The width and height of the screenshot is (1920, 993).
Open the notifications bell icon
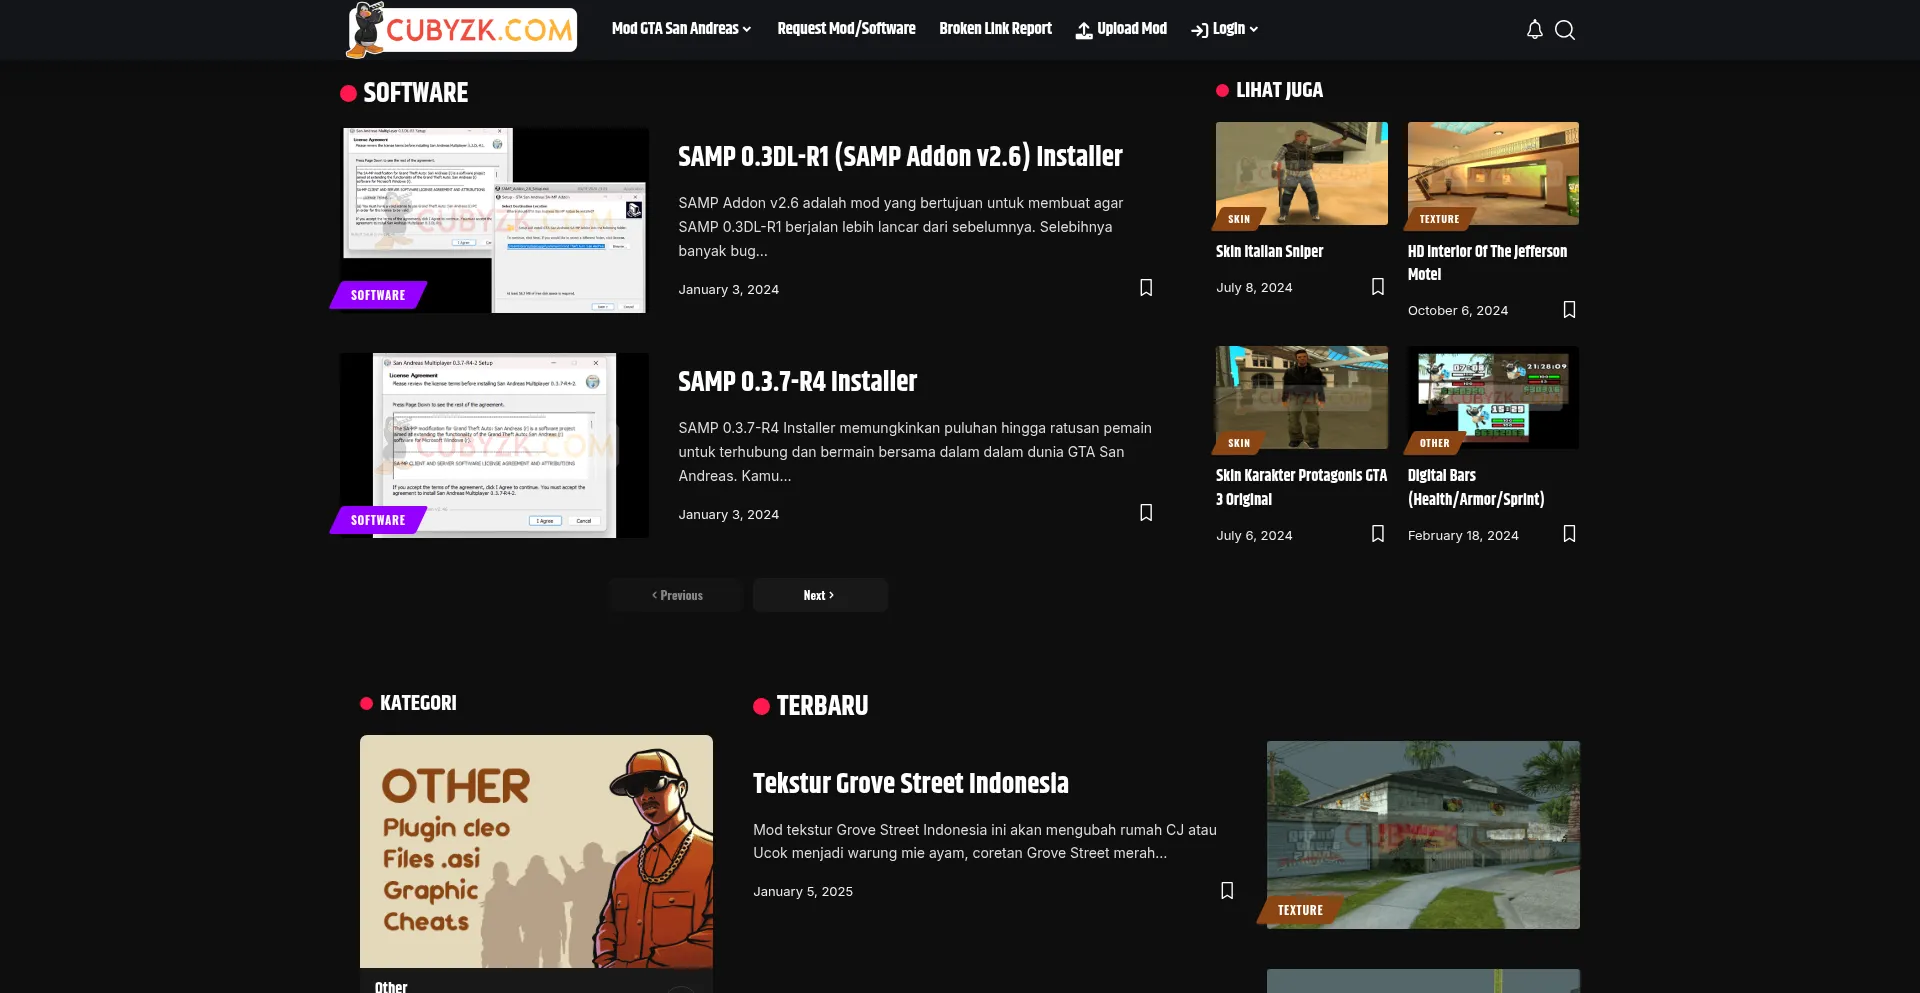[1534, 30]
